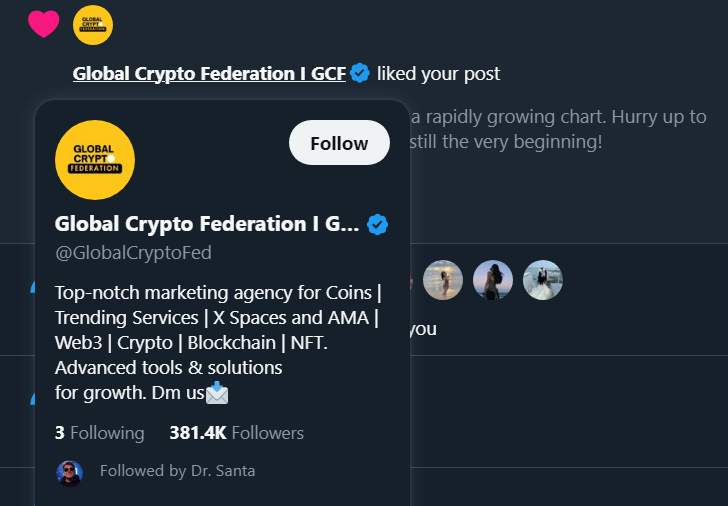Click the verified badge beside the notification name
The width and height of the screenshot is (728, 506).
pos(360,73)
